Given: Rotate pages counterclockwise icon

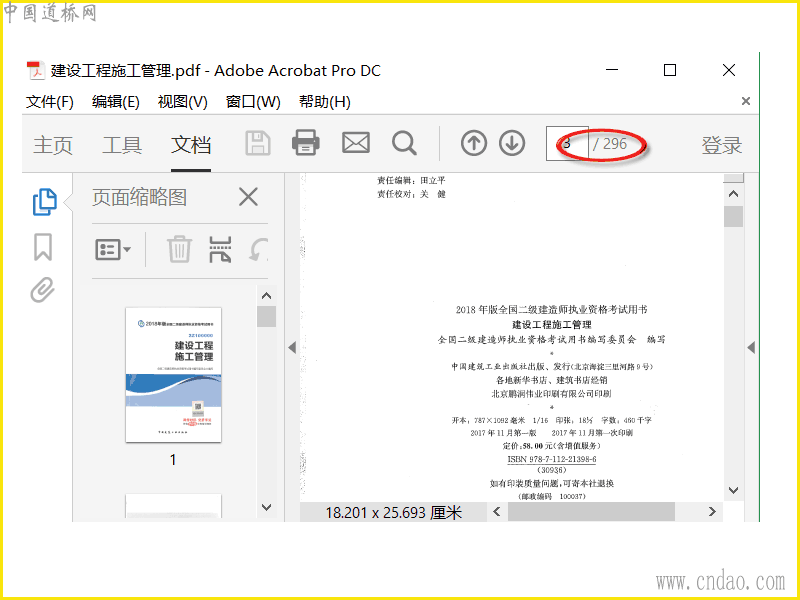Looking at the screenshot, I should [259, 249].
